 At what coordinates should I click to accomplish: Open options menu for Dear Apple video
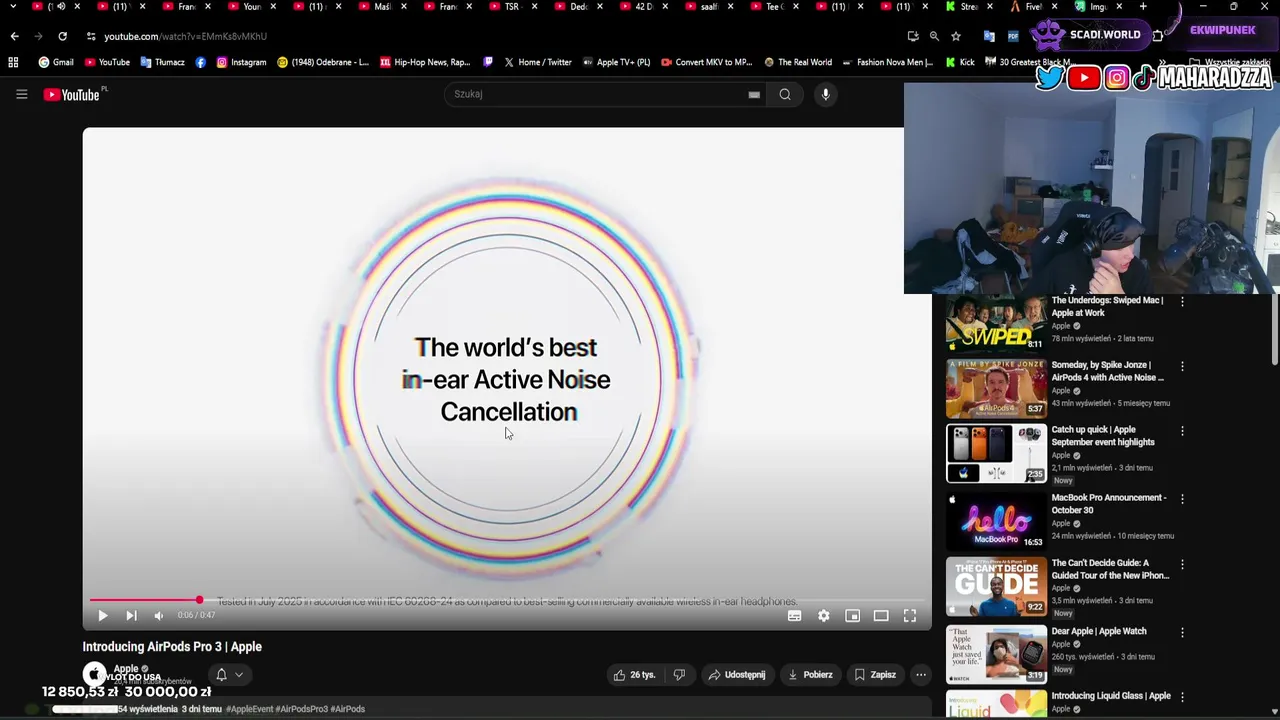(1182, 632)
